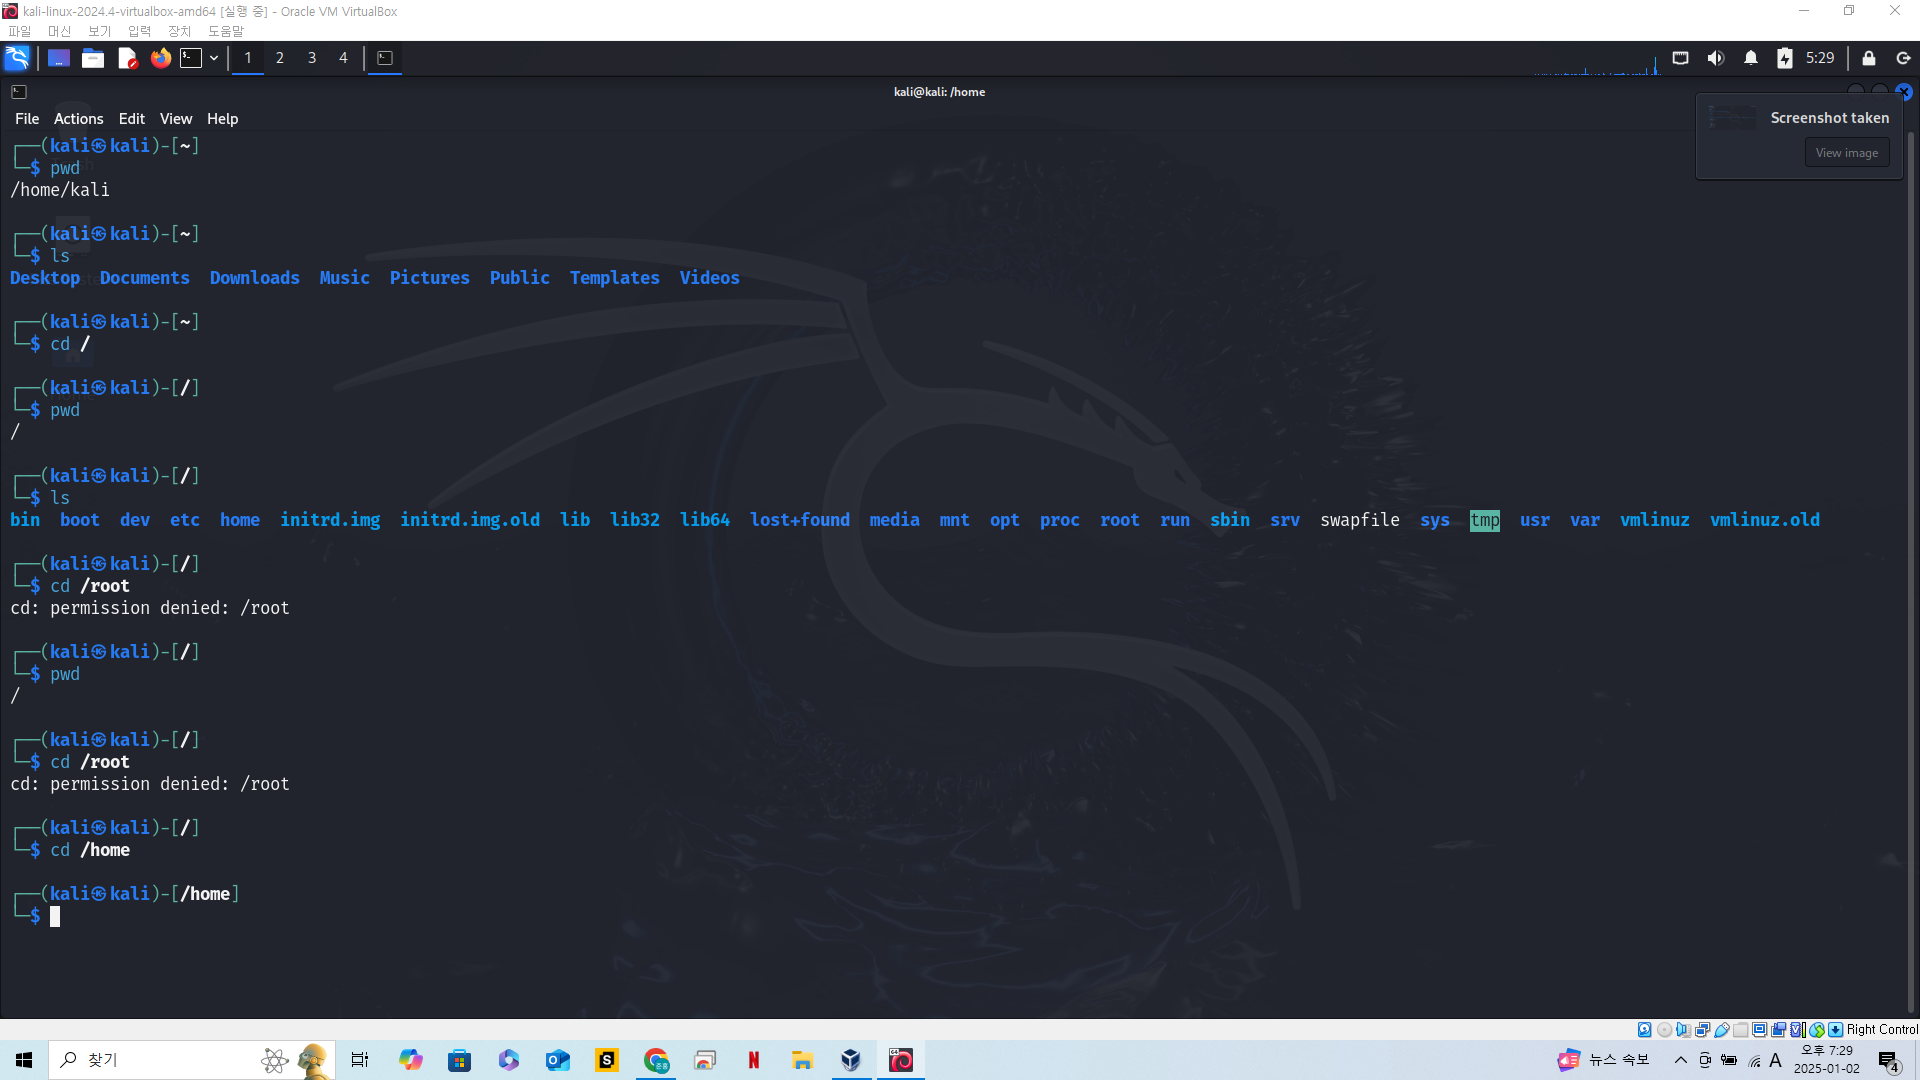Click the screenshot notification thumbnail

tap(1732, 118)
